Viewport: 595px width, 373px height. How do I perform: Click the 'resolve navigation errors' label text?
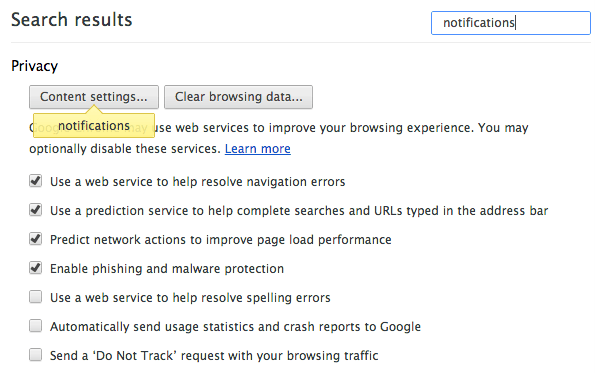[x=198, y=182]
